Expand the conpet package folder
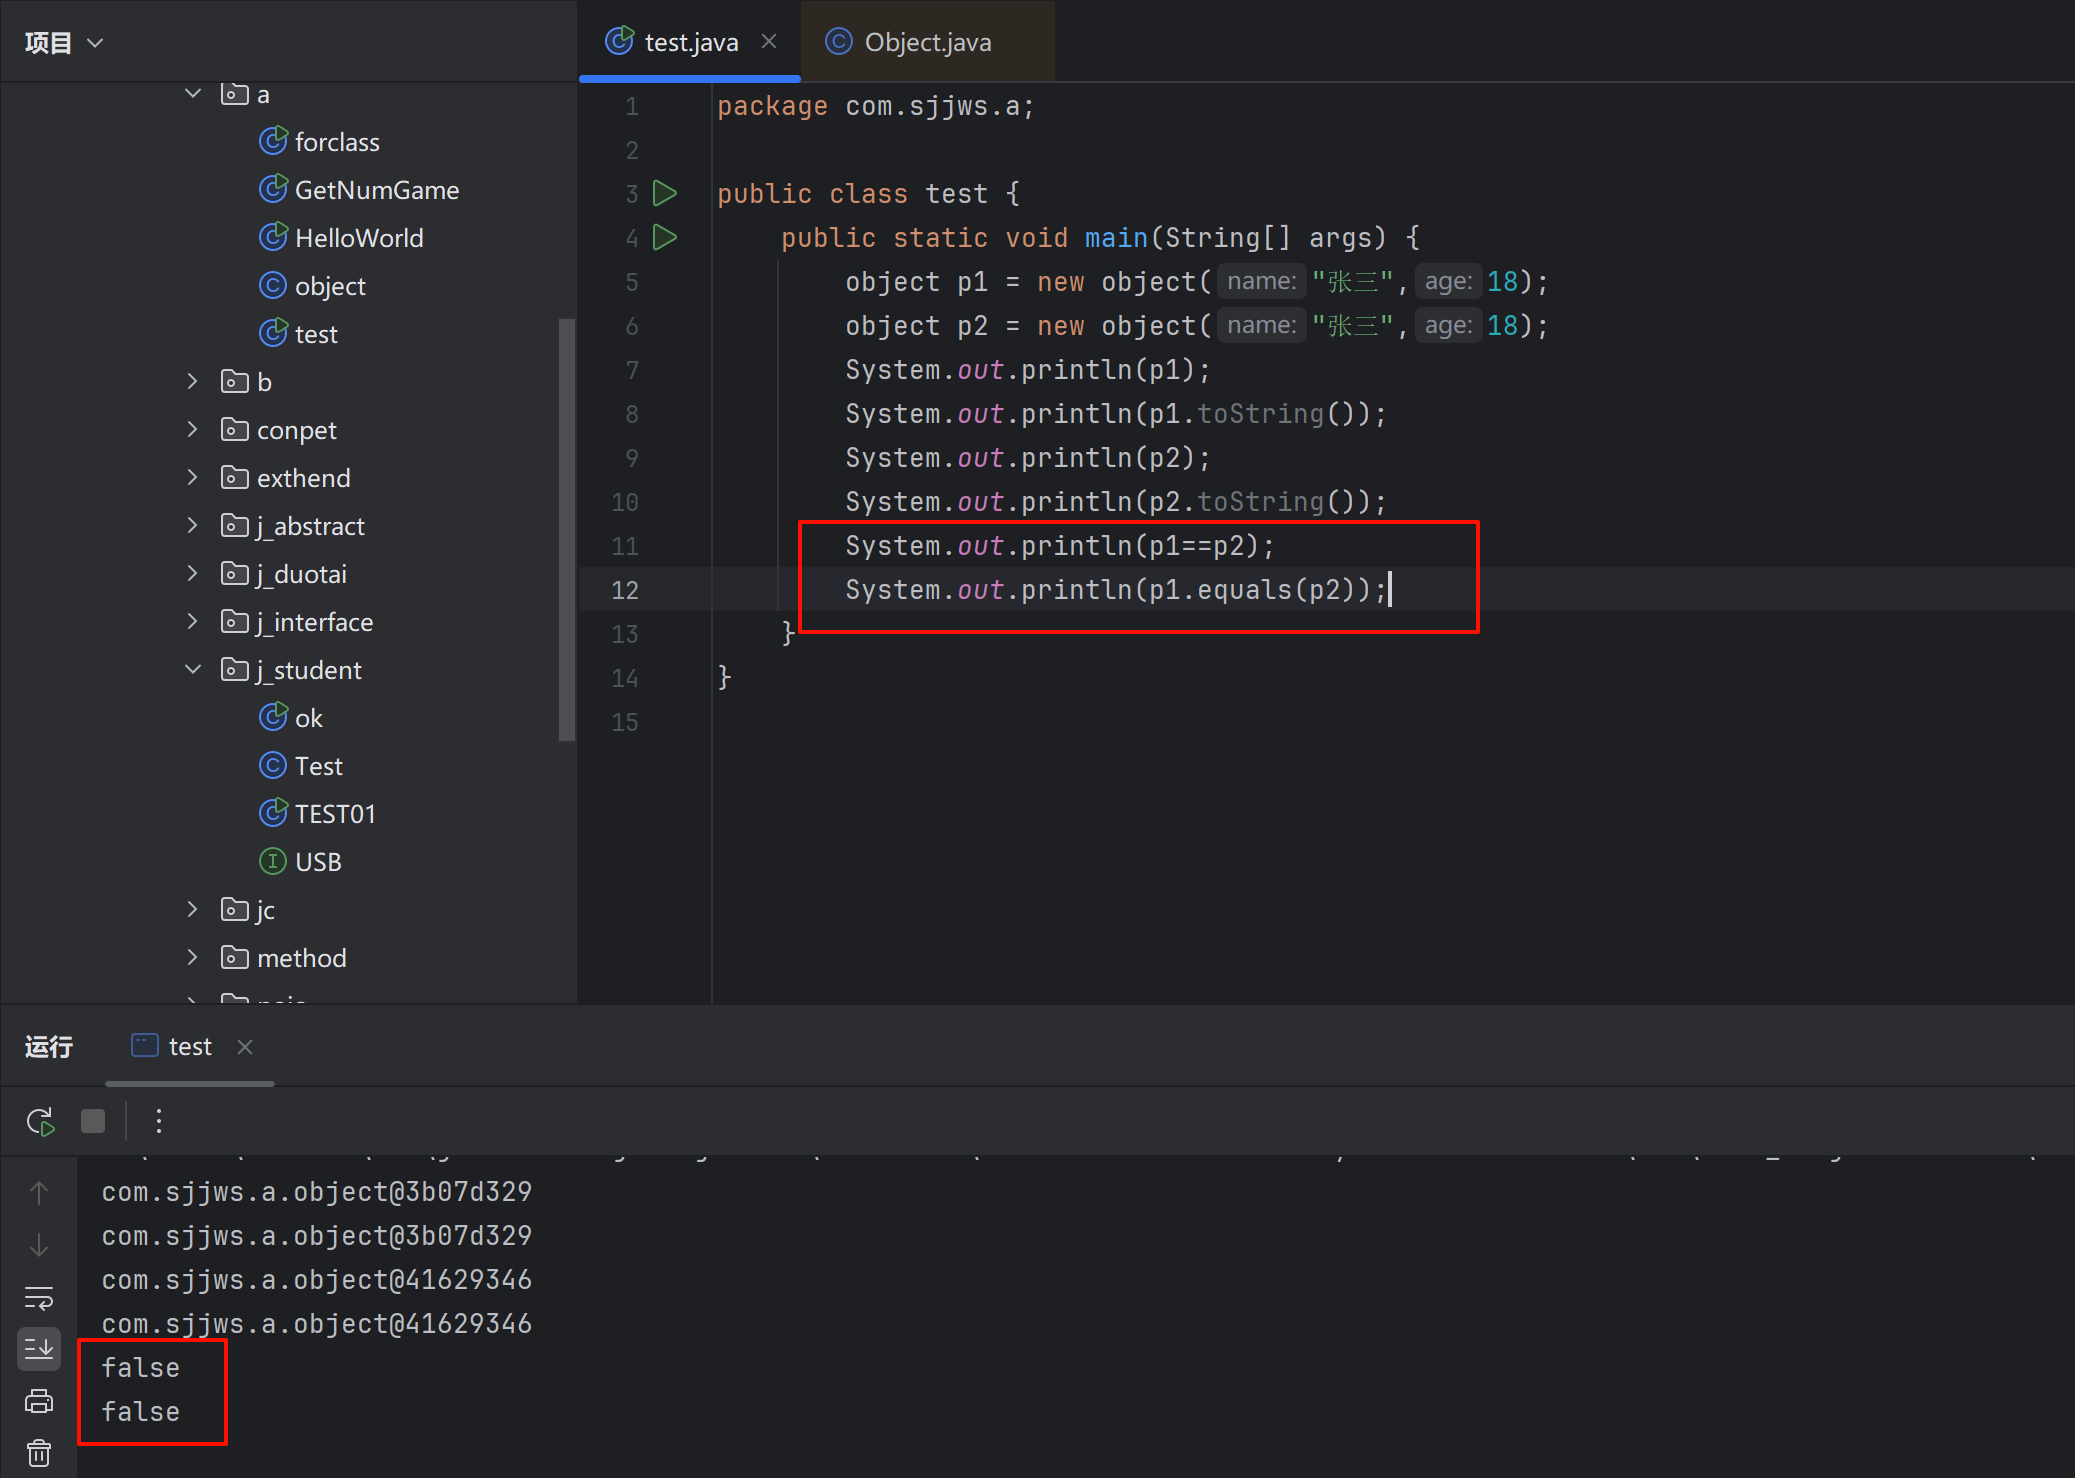 point(193,430)
